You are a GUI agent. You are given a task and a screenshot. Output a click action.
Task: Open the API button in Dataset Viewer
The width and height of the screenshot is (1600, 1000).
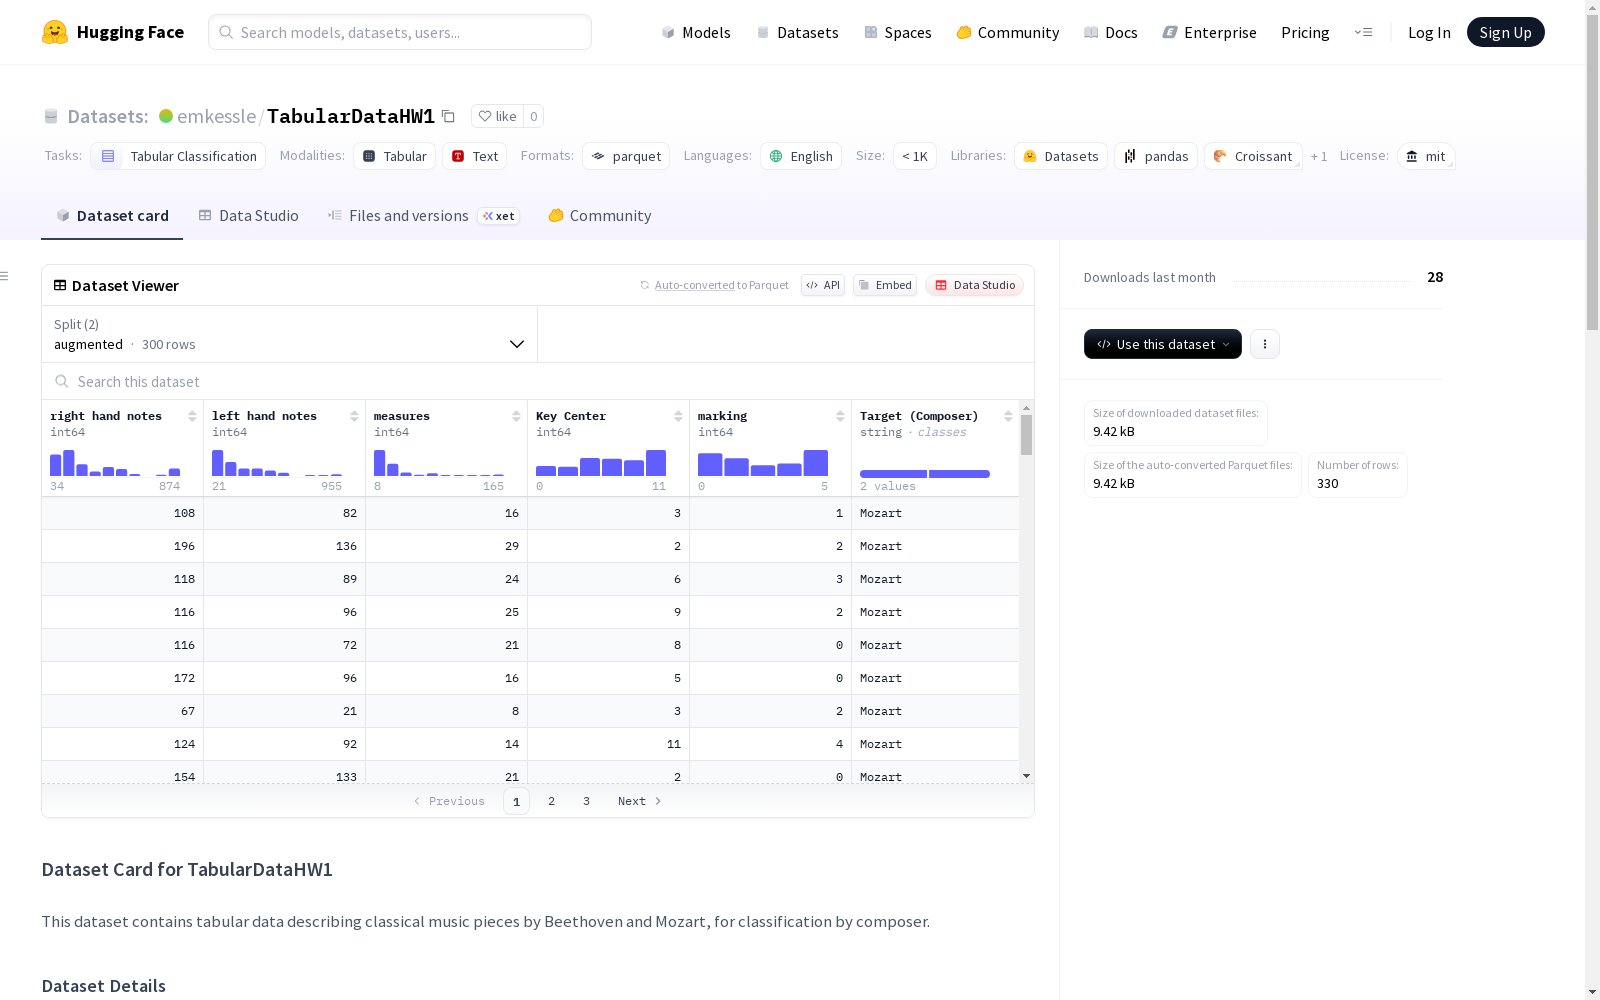pyautogui.click(x=823, y=285)
